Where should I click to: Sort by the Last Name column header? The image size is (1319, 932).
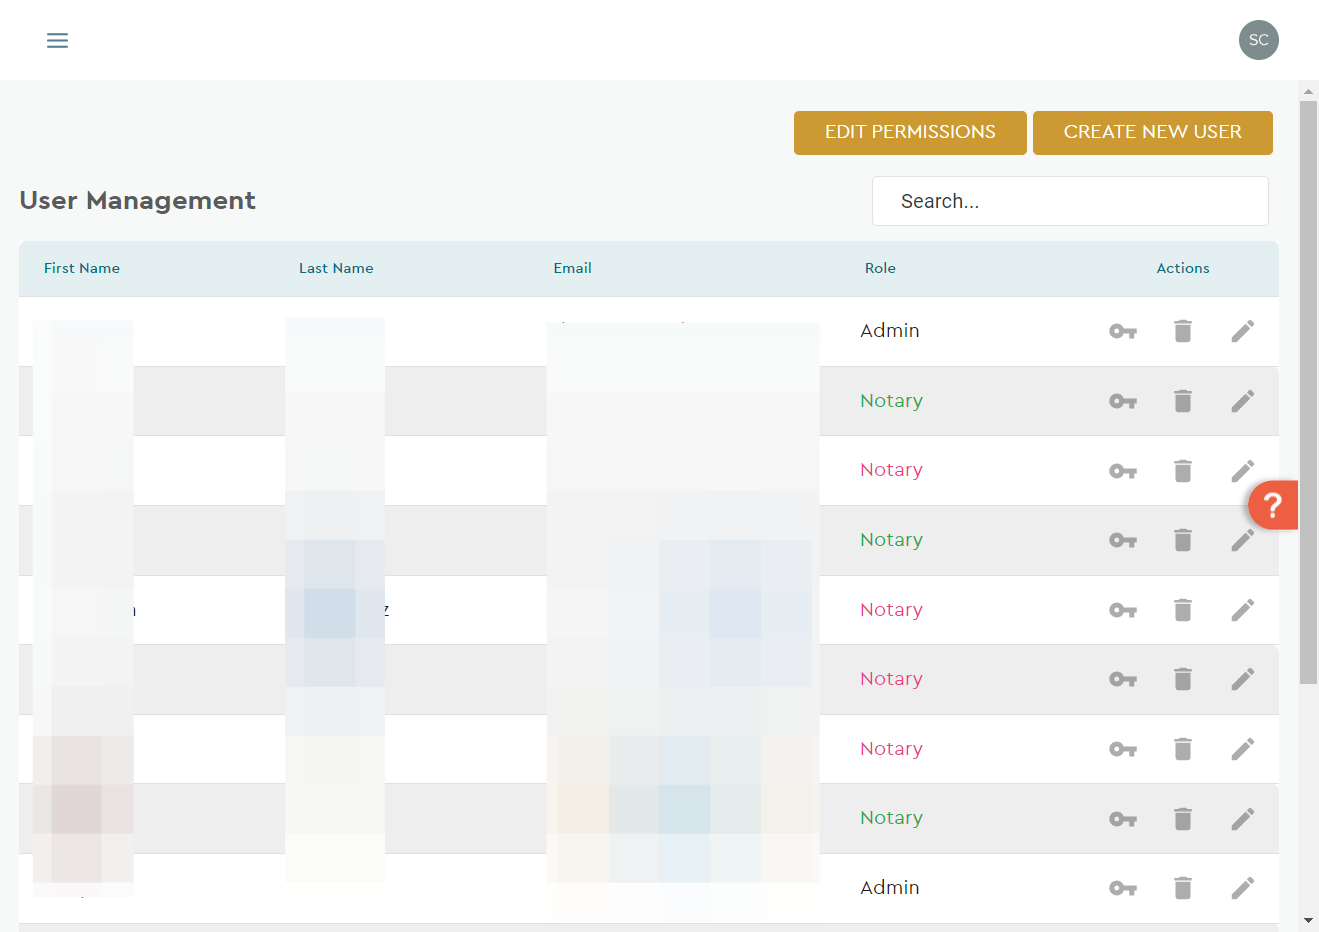(336, 268)
